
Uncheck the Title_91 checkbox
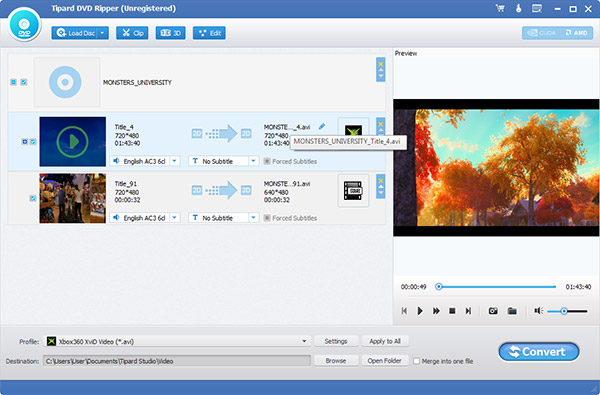click(x=33, y=198)
